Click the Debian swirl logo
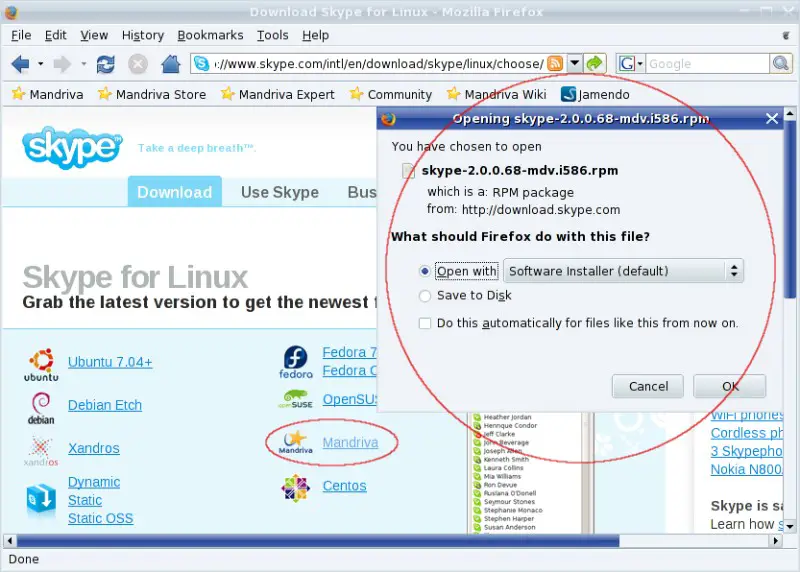Screen dimensions: 800x572 tap(41, 408)
